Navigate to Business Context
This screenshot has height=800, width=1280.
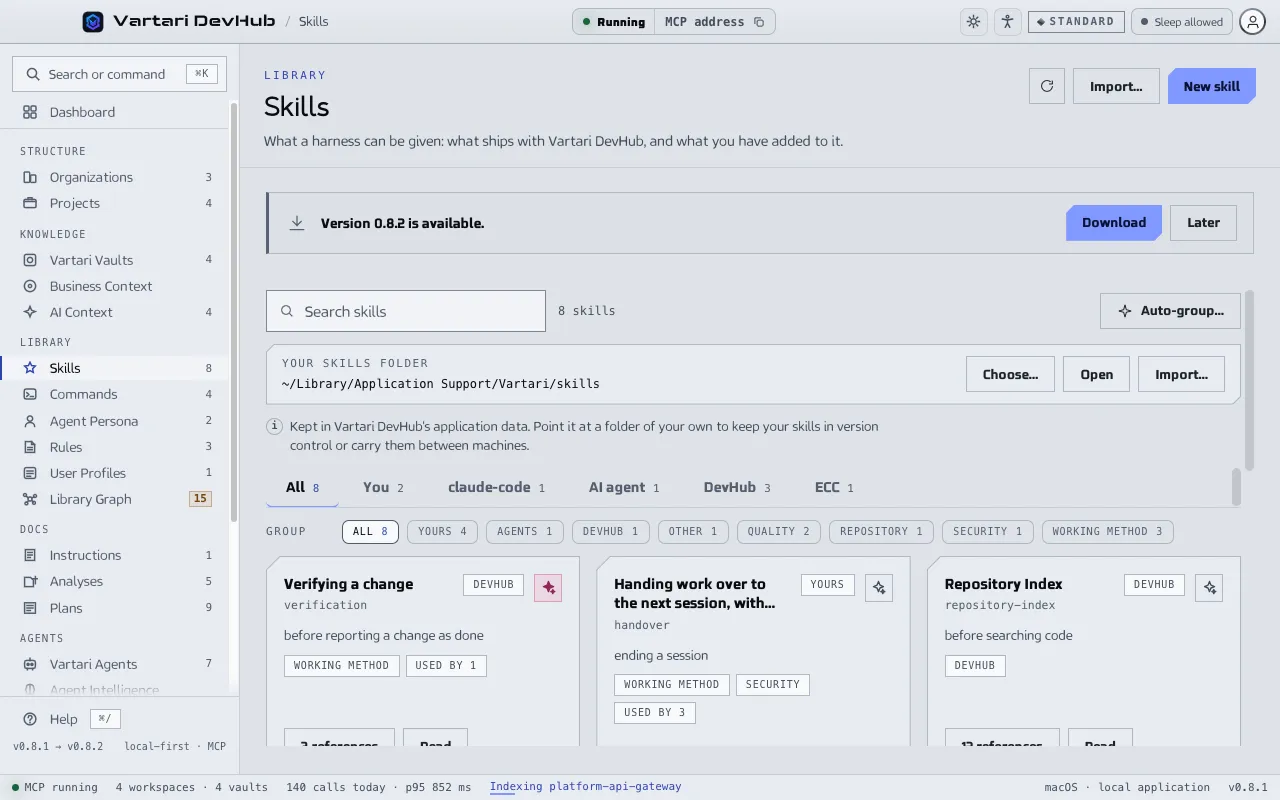[x=116, y=286]
